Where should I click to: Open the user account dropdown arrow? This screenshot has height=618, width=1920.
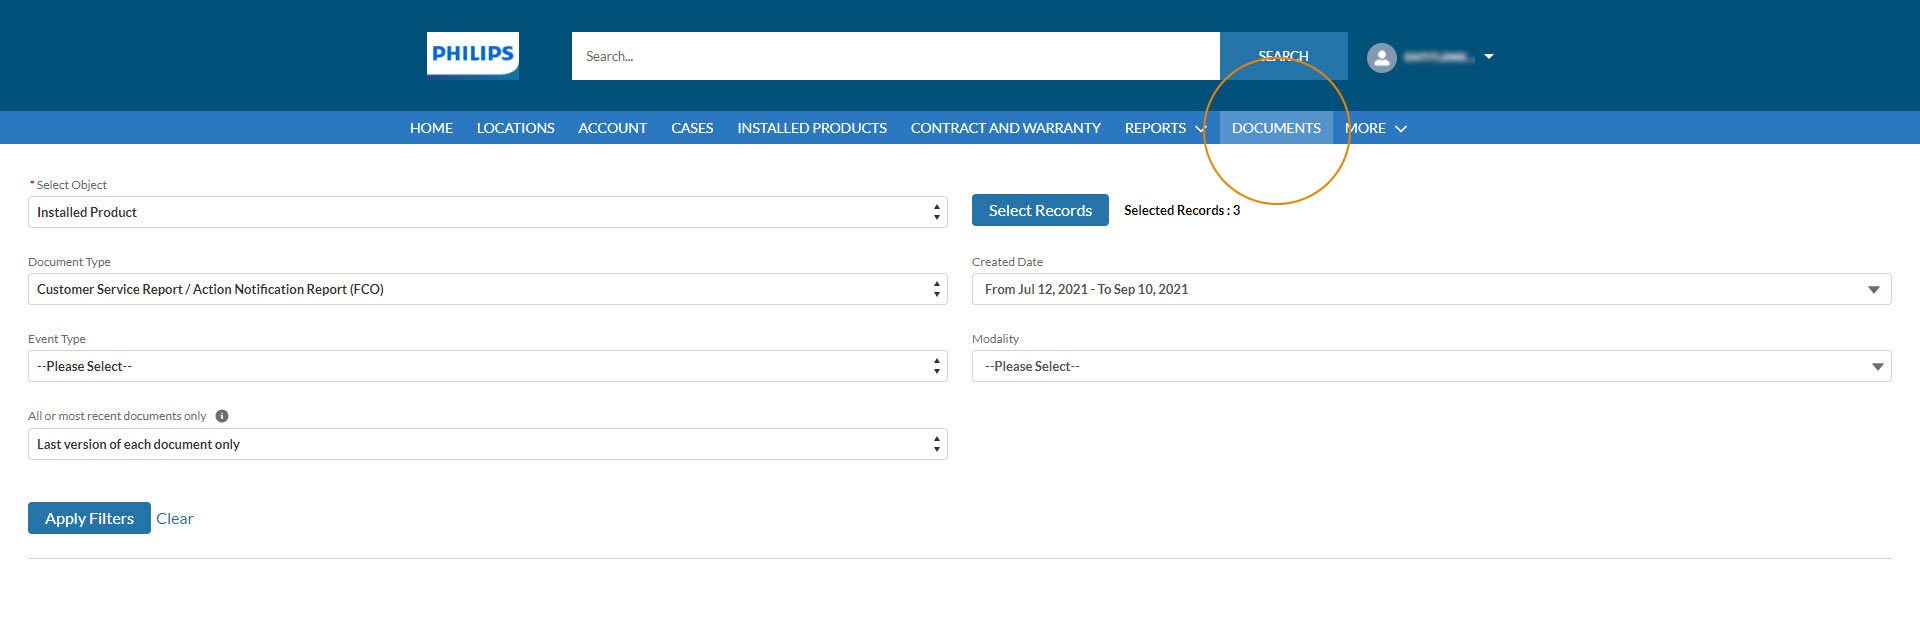click(x=1488, y=57)
